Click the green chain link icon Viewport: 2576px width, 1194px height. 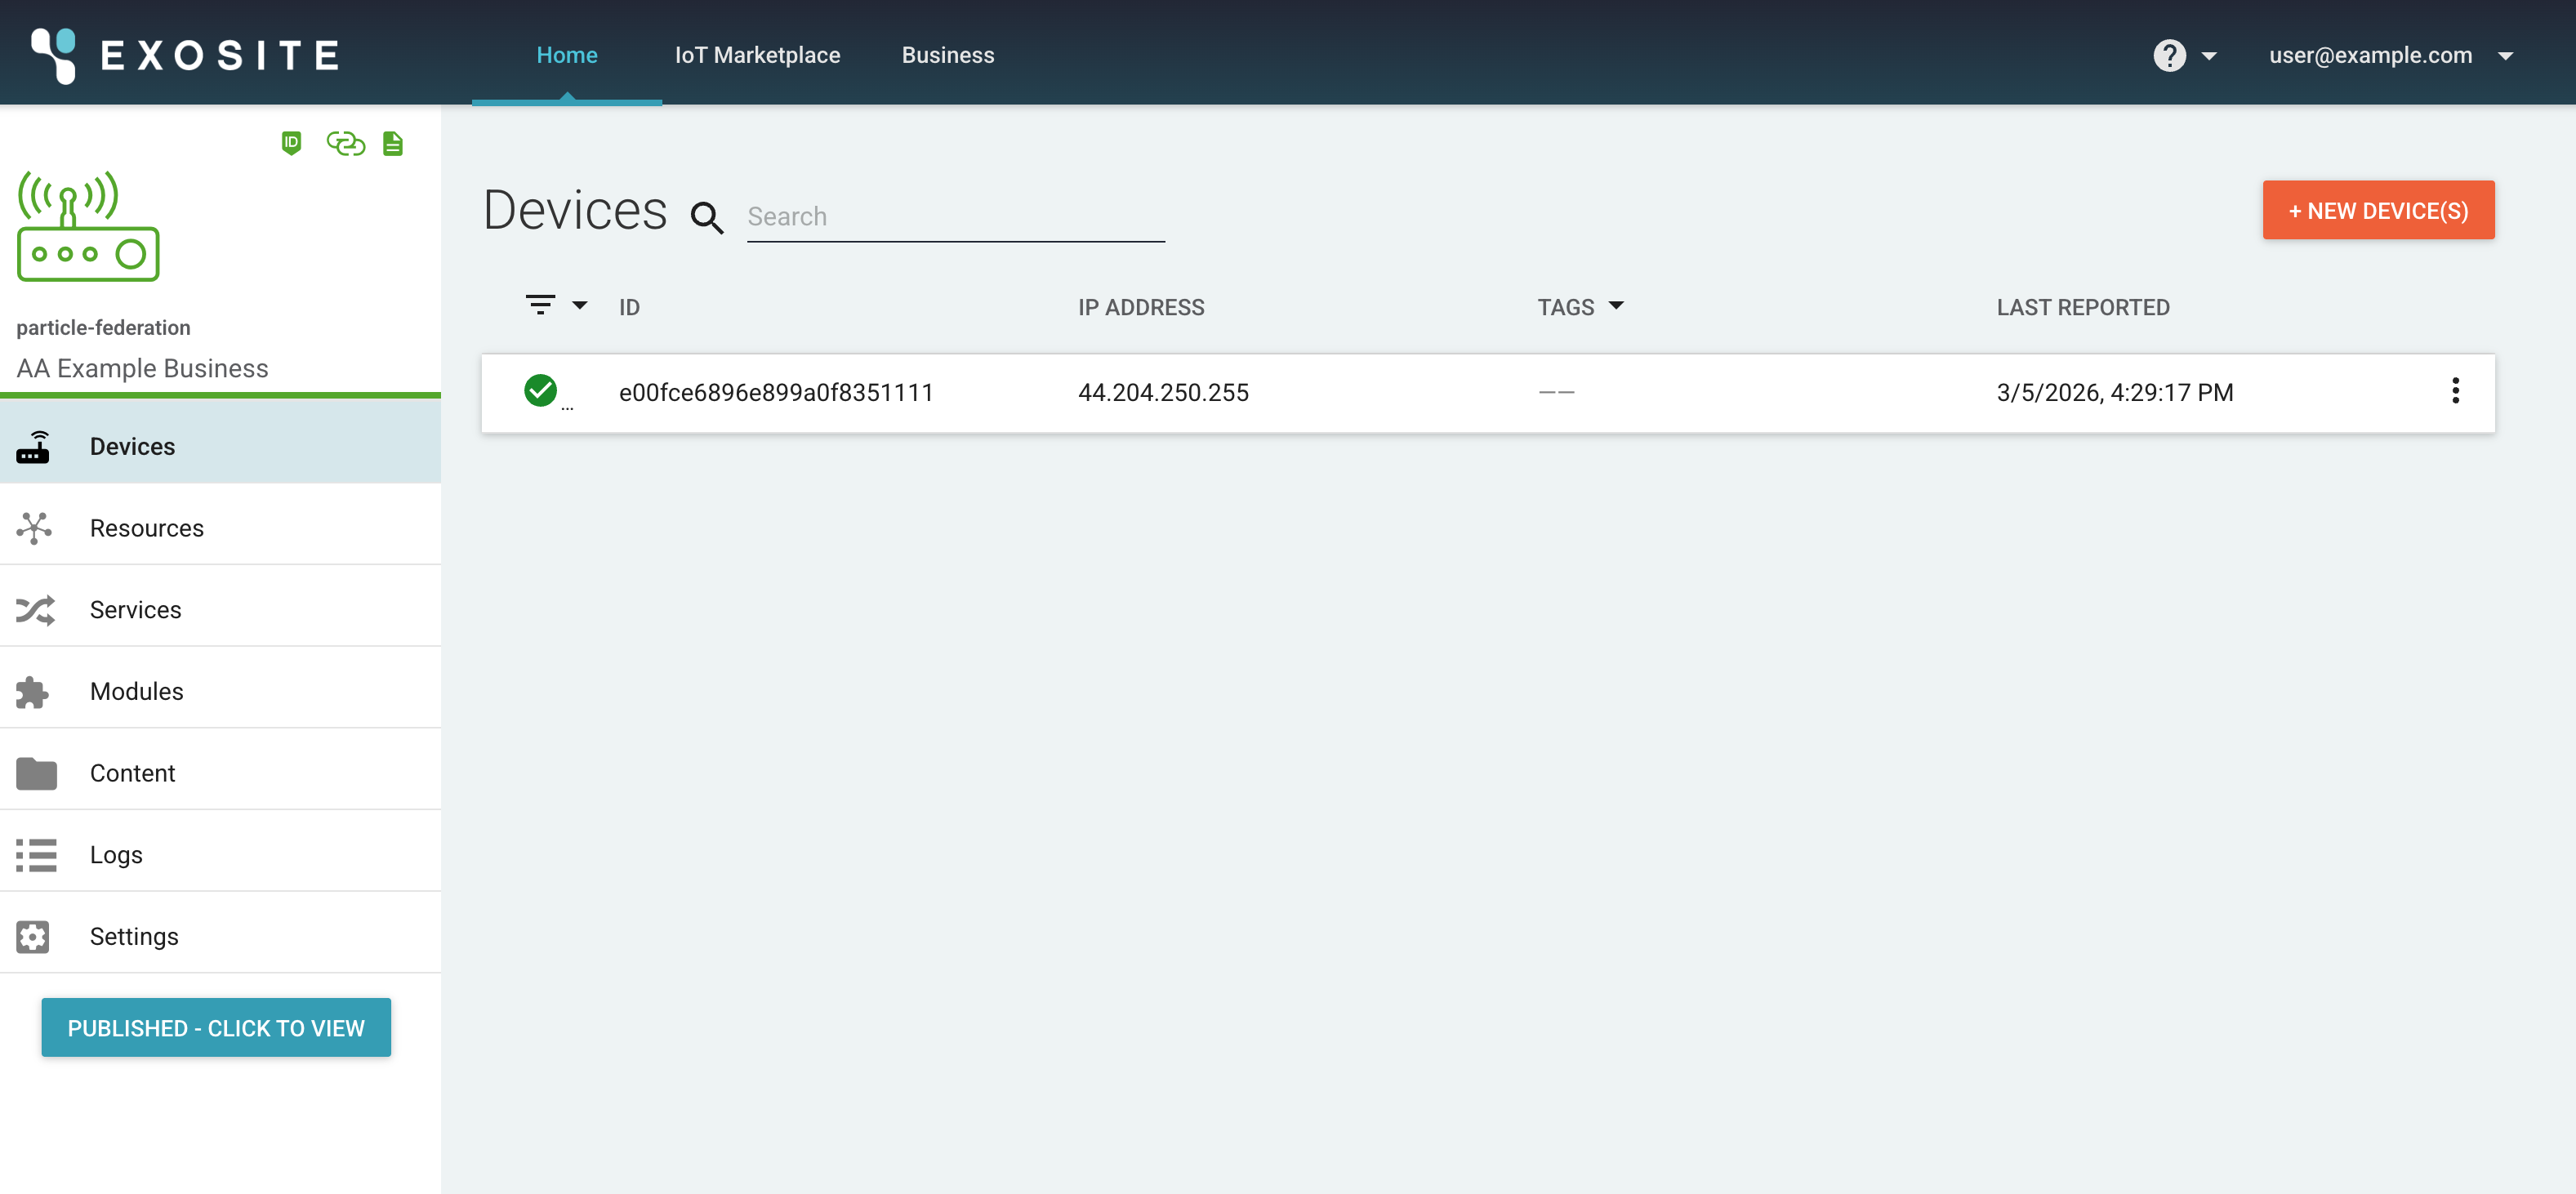[x=345, y=144]
